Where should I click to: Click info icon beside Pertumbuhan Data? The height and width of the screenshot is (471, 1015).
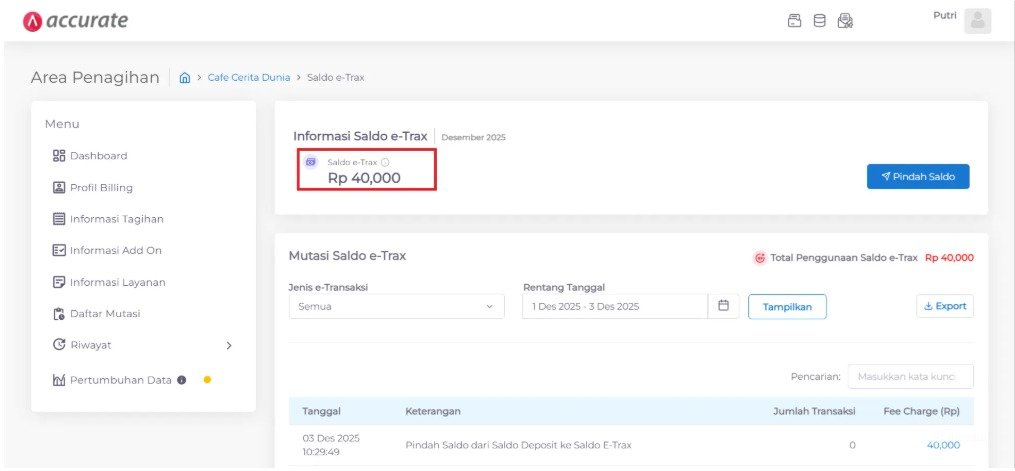click(181, 380)
